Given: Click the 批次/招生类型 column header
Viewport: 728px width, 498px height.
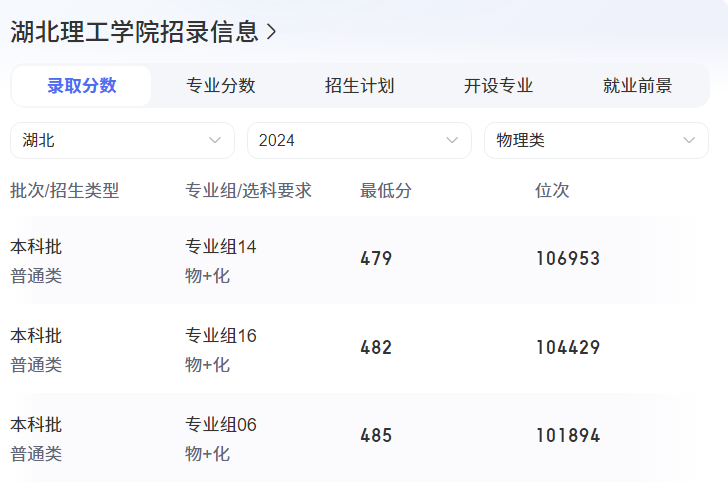Looking at the screenshot, I should [x=65, y=190].
